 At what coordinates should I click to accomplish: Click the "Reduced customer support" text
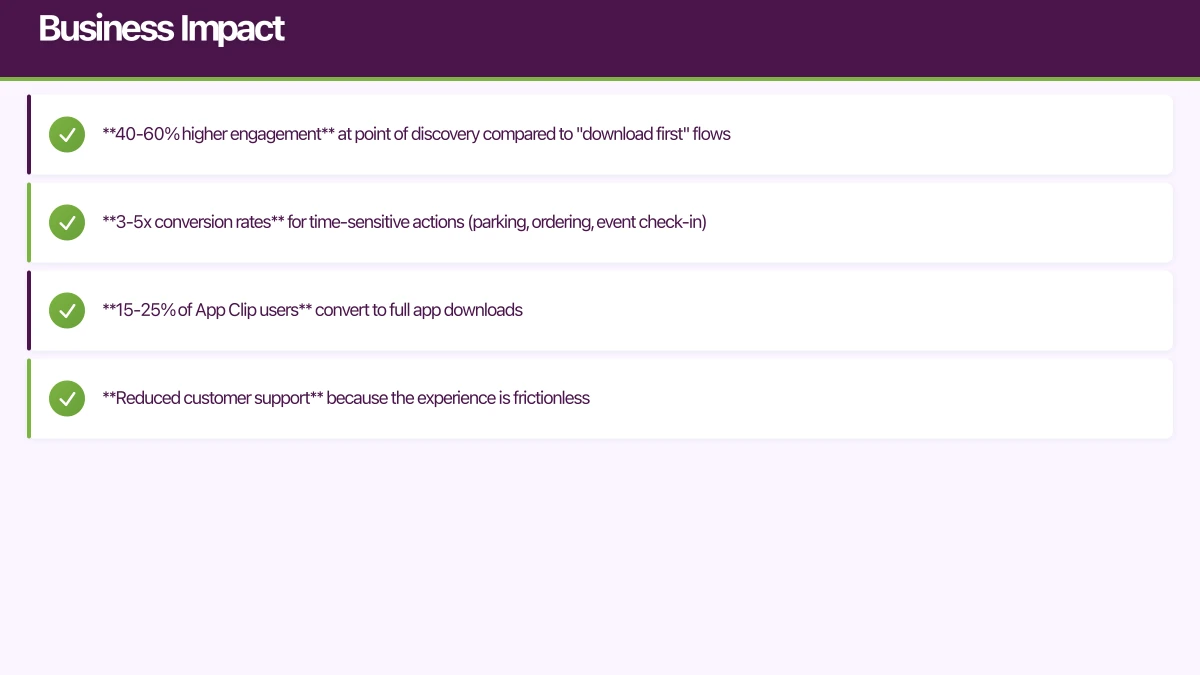[212, 398]
